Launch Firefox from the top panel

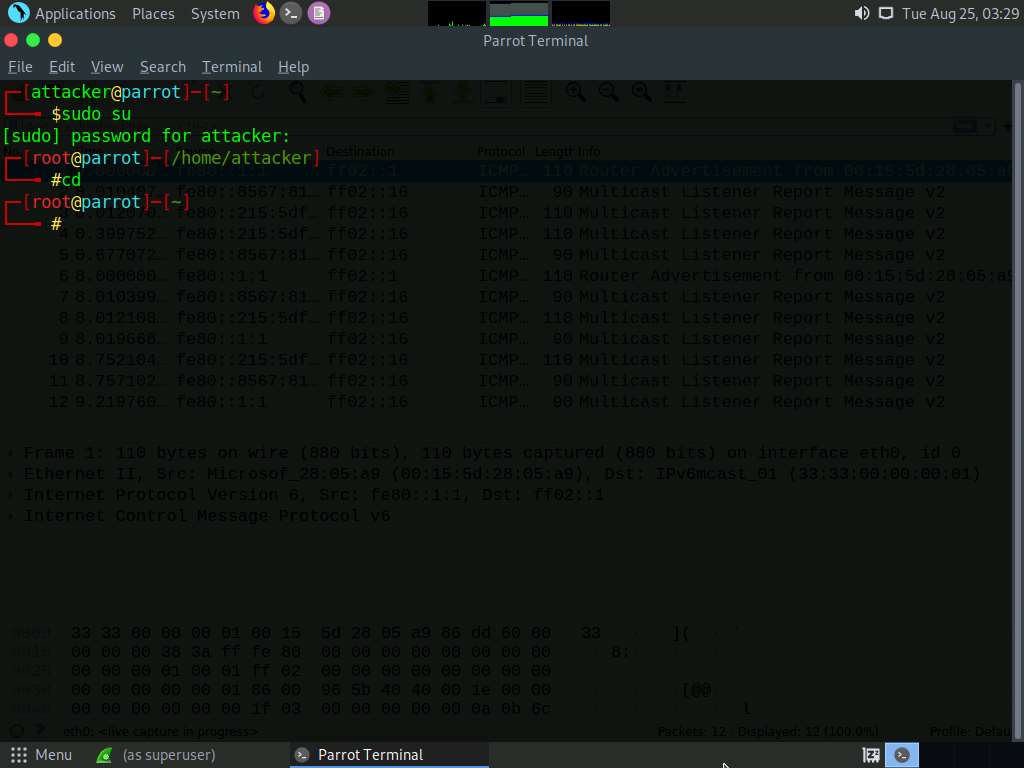click(x=264, y=13)
